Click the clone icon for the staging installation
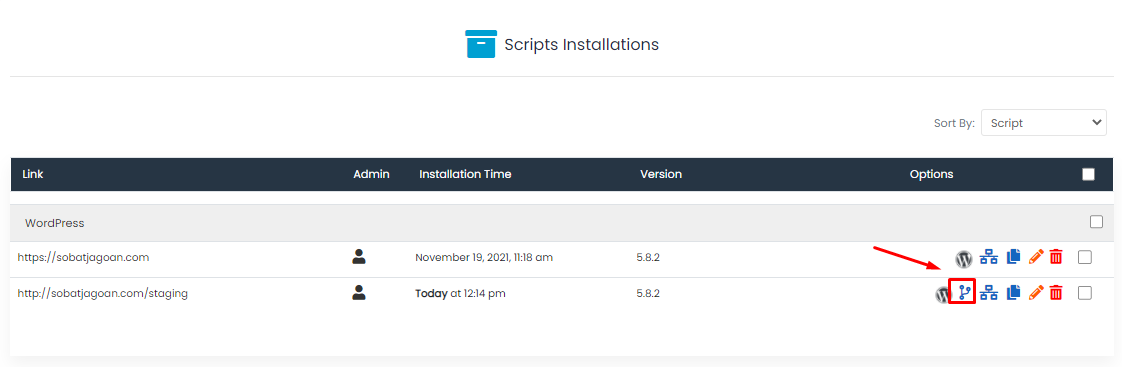This screenshot has width=1122, height=367. click(1013, 293)
